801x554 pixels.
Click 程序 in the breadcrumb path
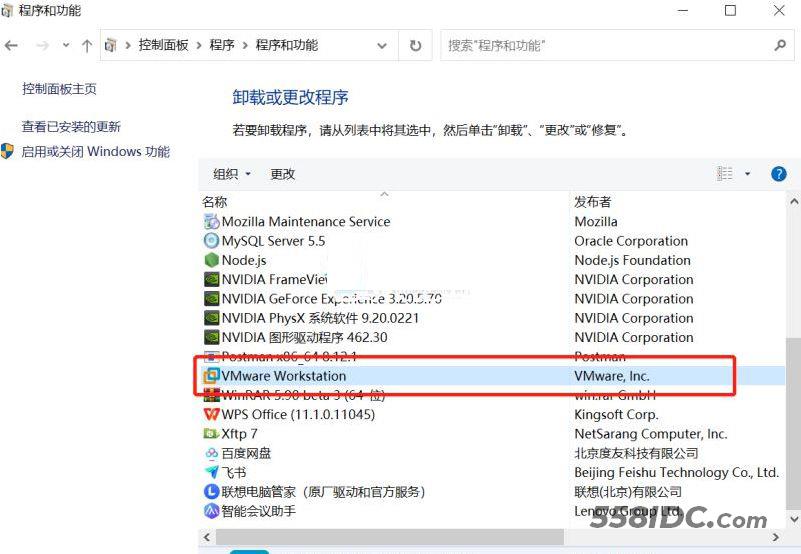click(222, 45)
